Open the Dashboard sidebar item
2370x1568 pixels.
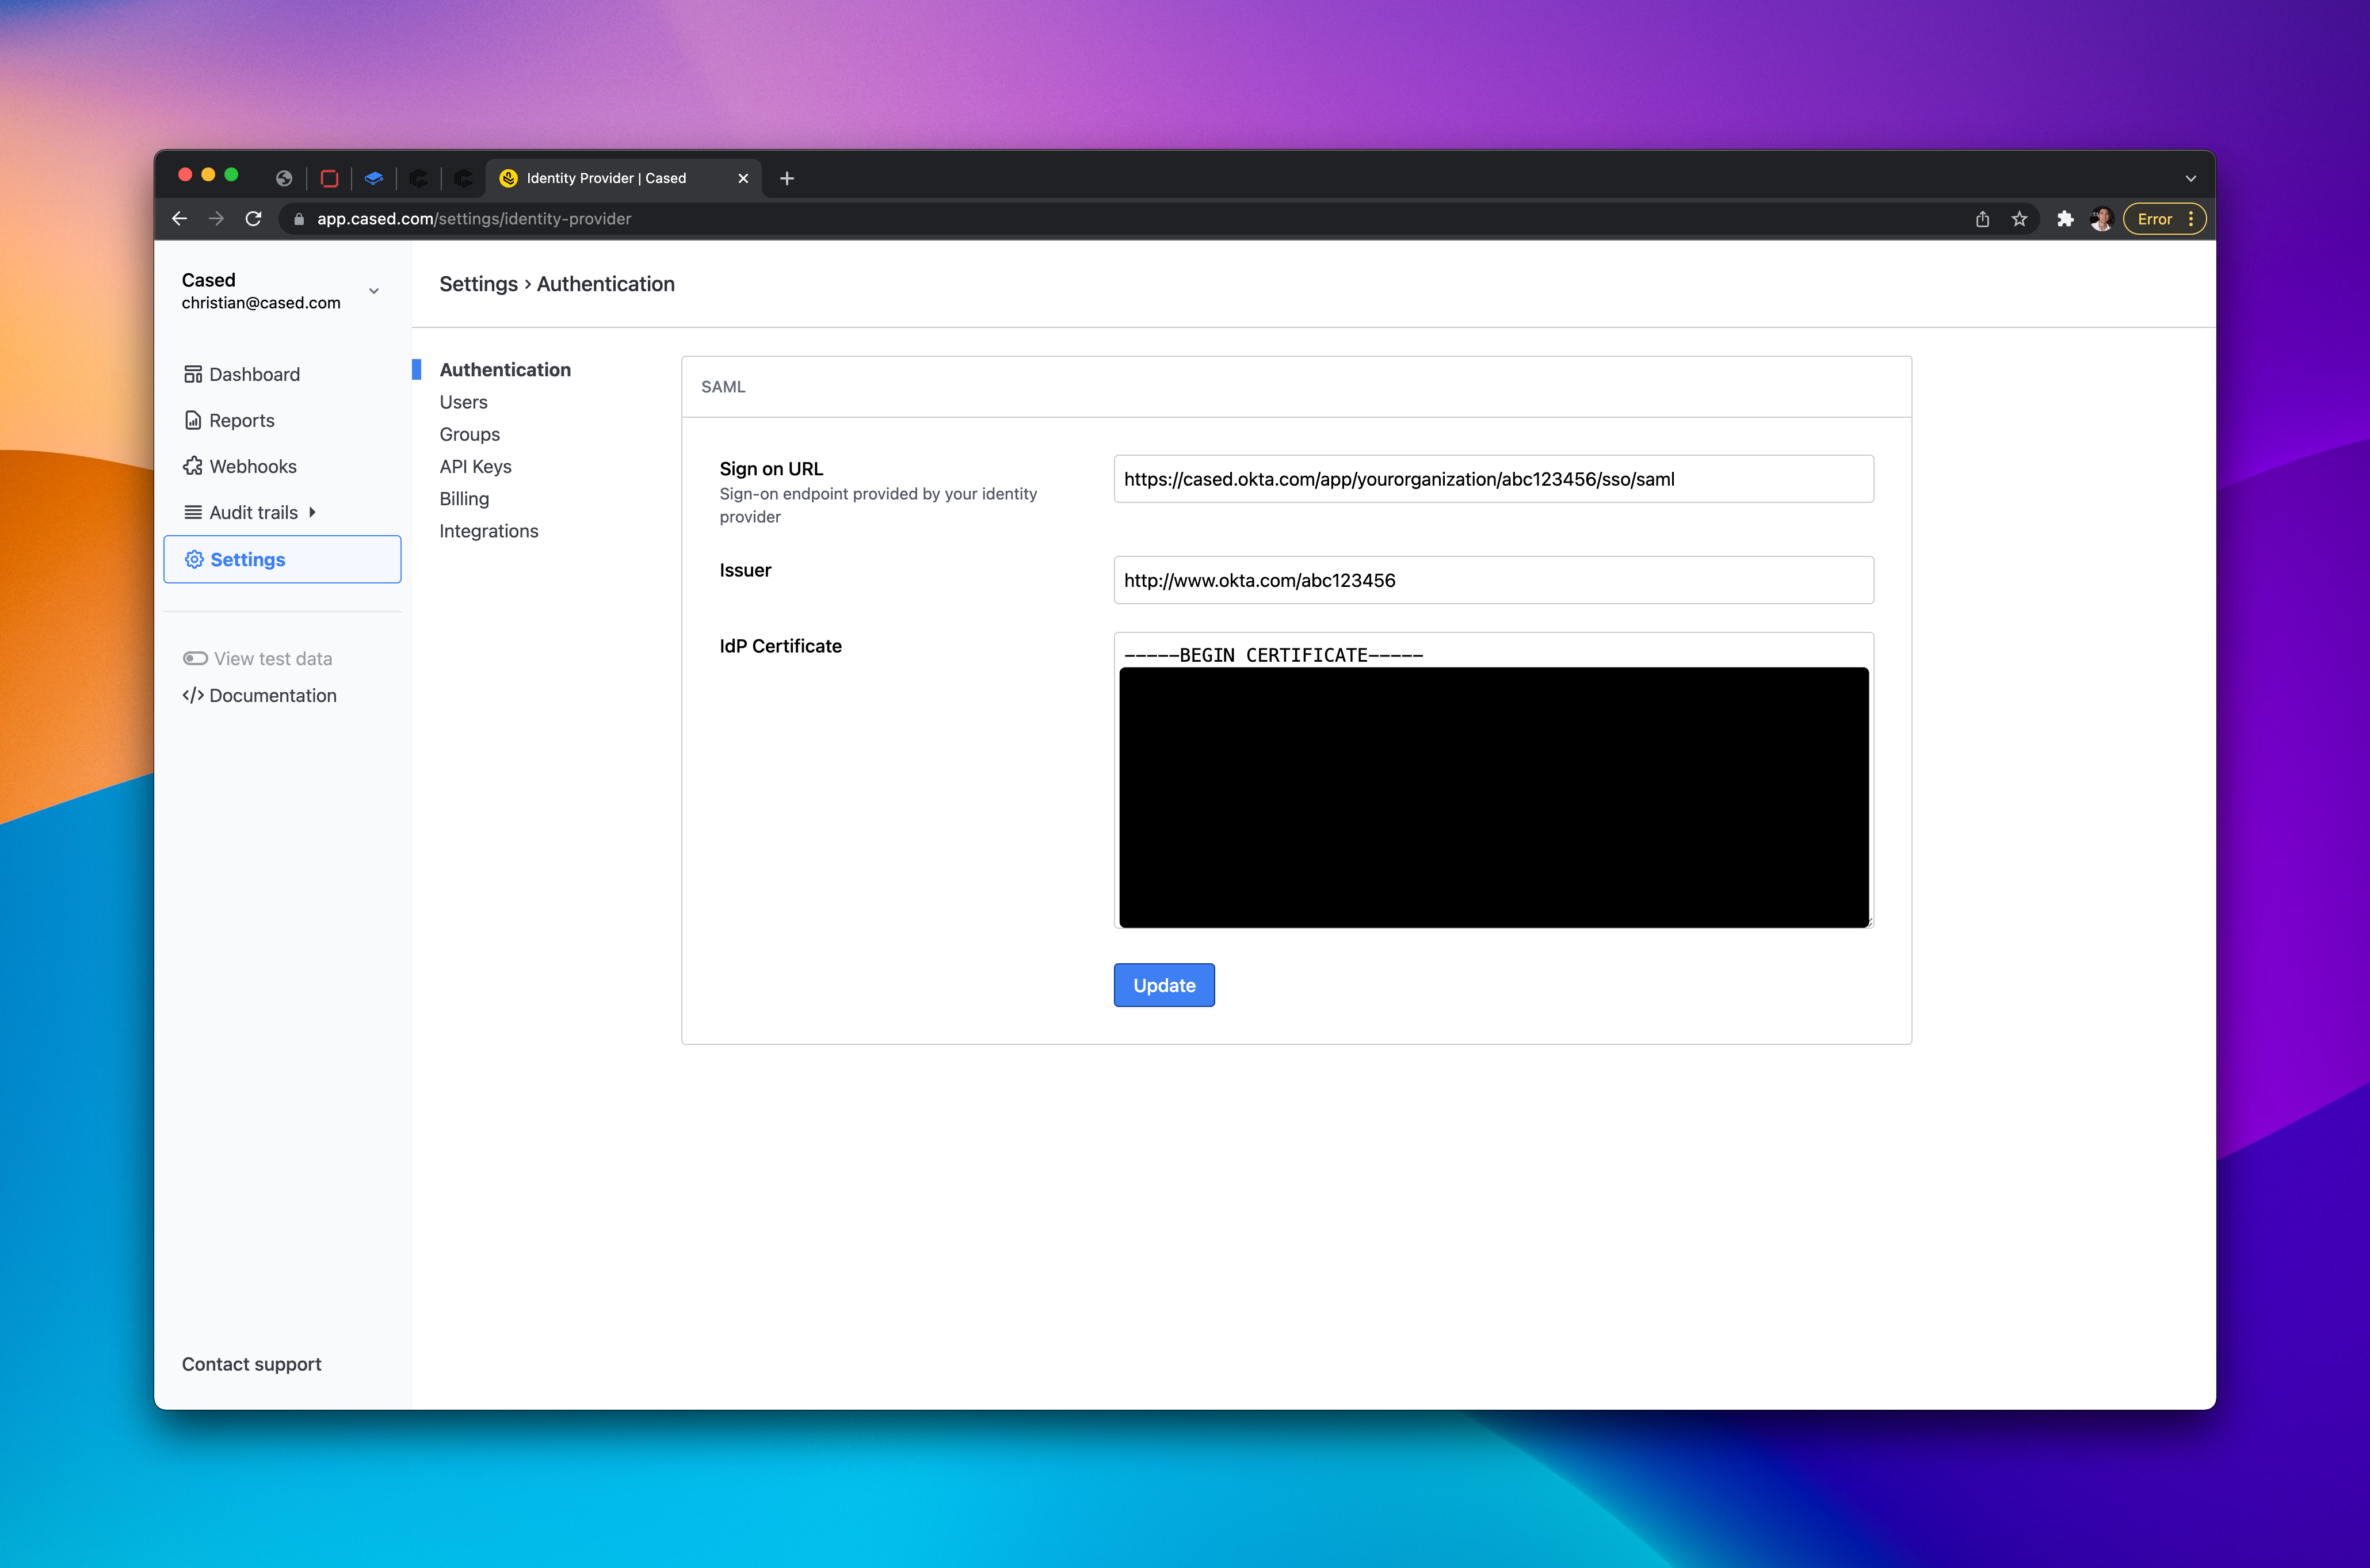click(x=242, y=374)
